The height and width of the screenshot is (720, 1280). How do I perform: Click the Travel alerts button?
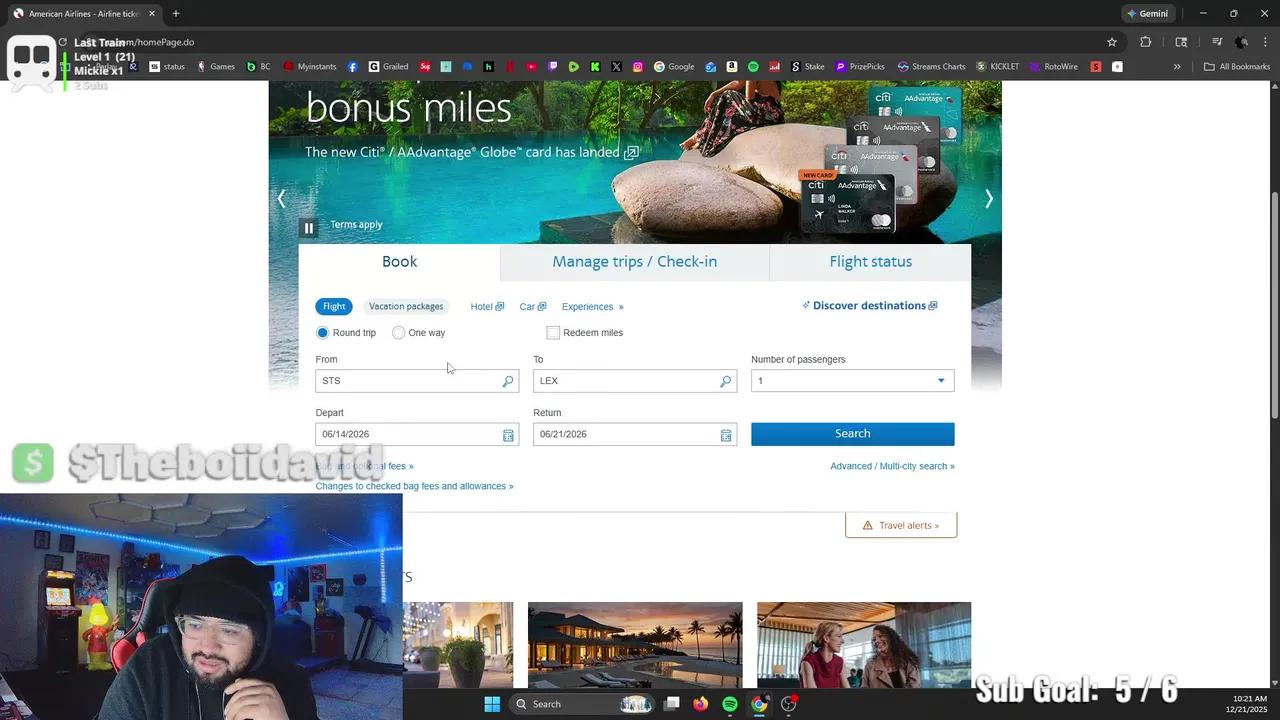click(x=901, y=525)
